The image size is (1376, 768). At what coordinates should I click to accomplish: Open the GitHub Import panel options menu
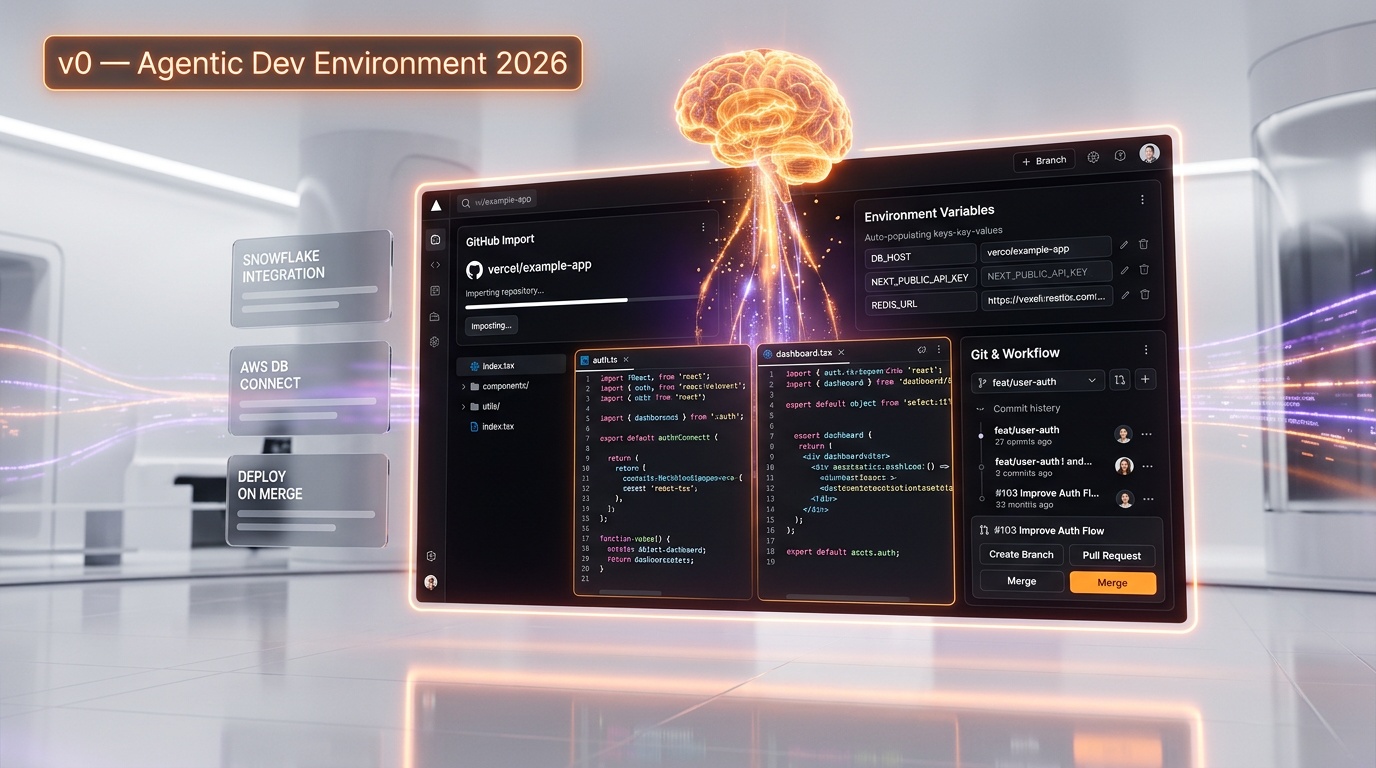pyautogui.click(x=703, y=228)
